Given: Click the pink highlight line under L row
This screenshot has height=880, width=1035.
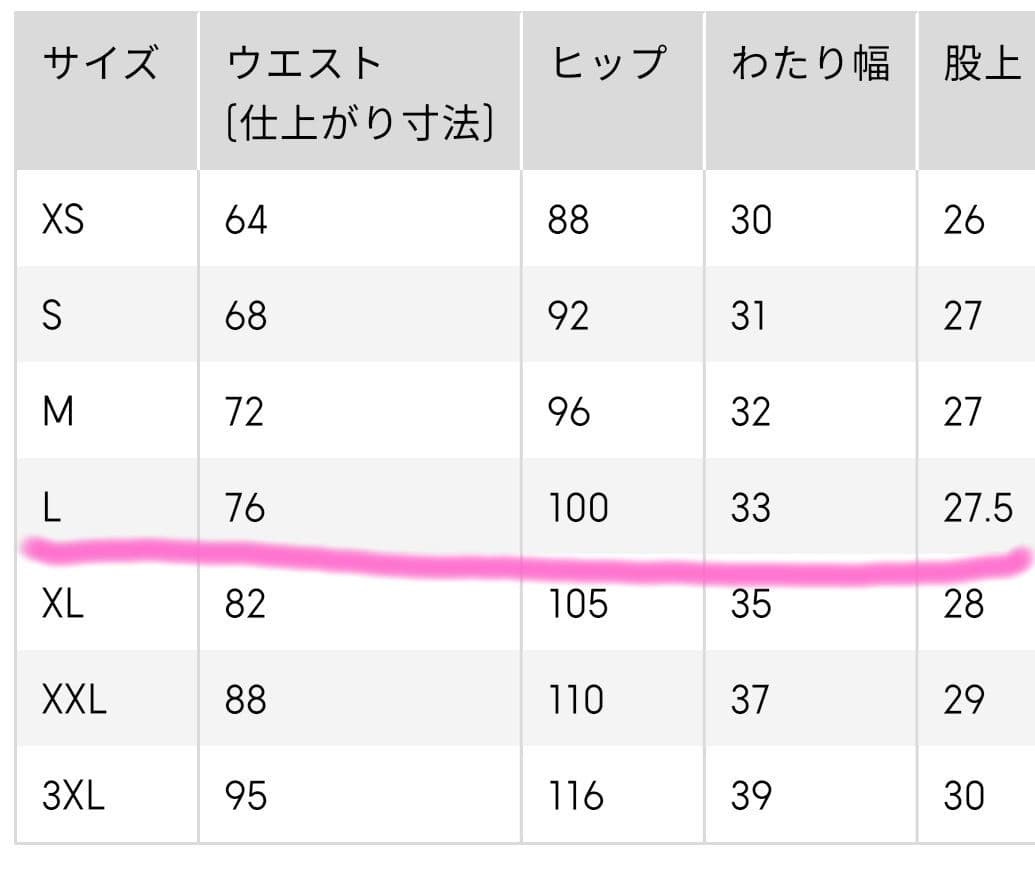Looking at the screenshot, I should click(520, 562).
